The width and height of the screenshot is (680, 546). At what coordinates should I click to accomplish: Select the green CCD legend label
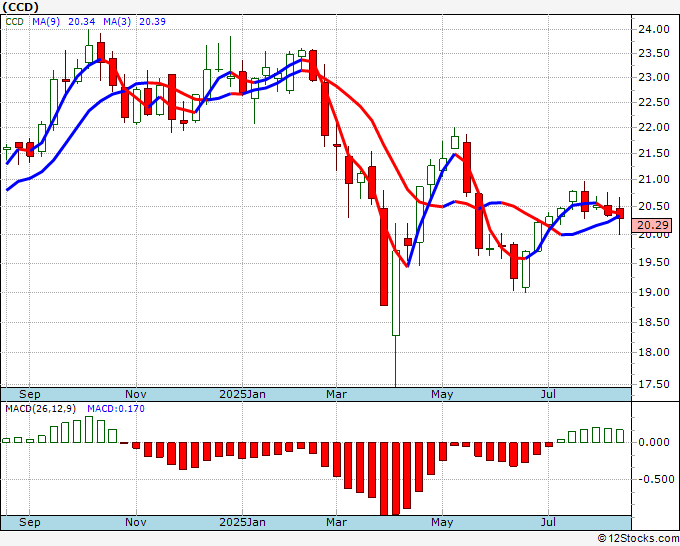pyautogui.click(x=14, y=22)
